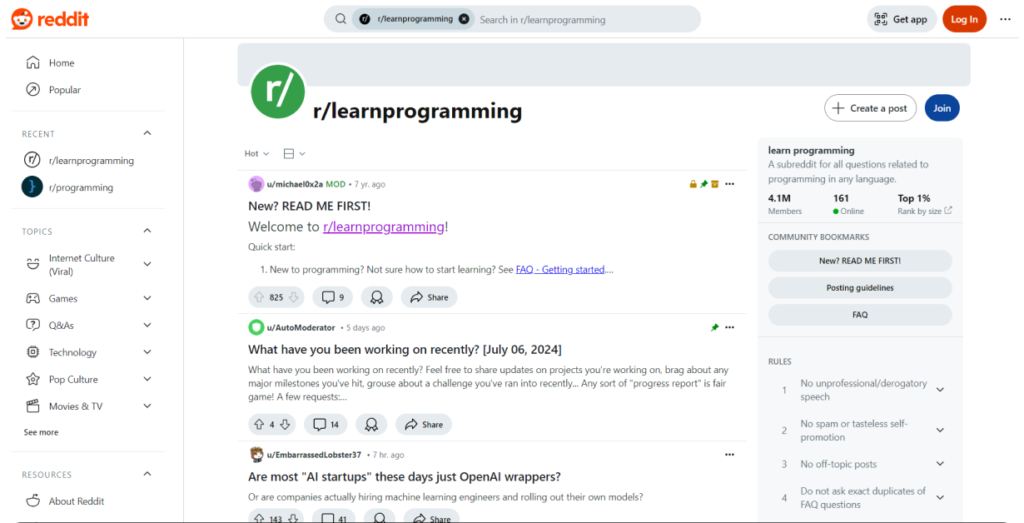The height and width of the screenshot is (523, 1024).
Task: Click the Log In button
Action: tap(964, 19)
